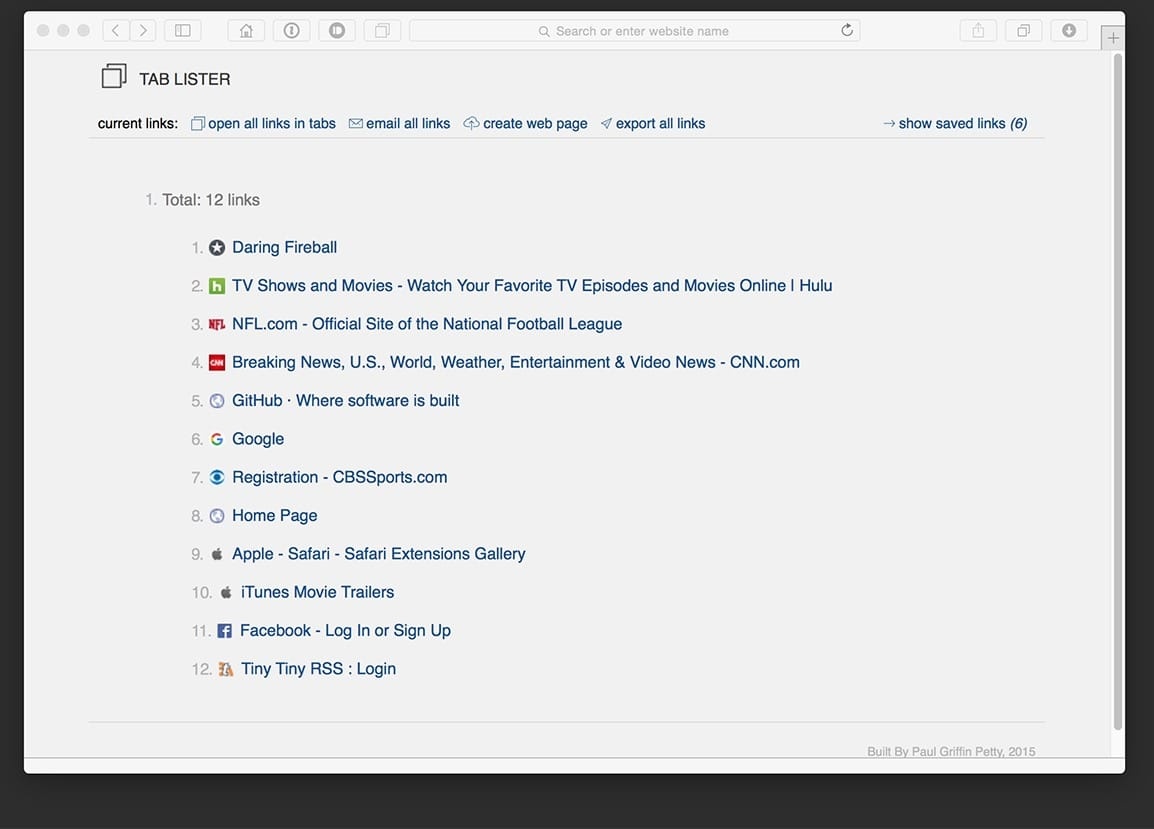
Task: Open the Downloads toolbar icon
Action: click(x=1069, y=30)
